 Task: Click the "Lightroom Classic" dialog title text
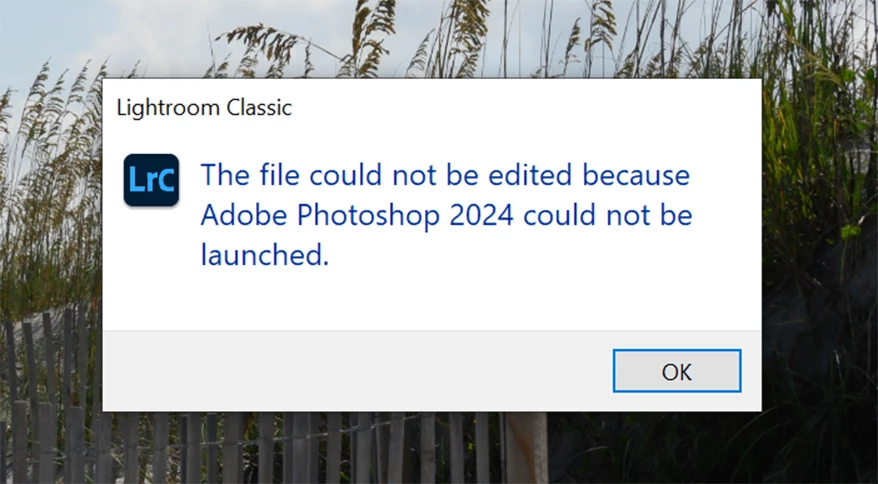tap(204, 108)
